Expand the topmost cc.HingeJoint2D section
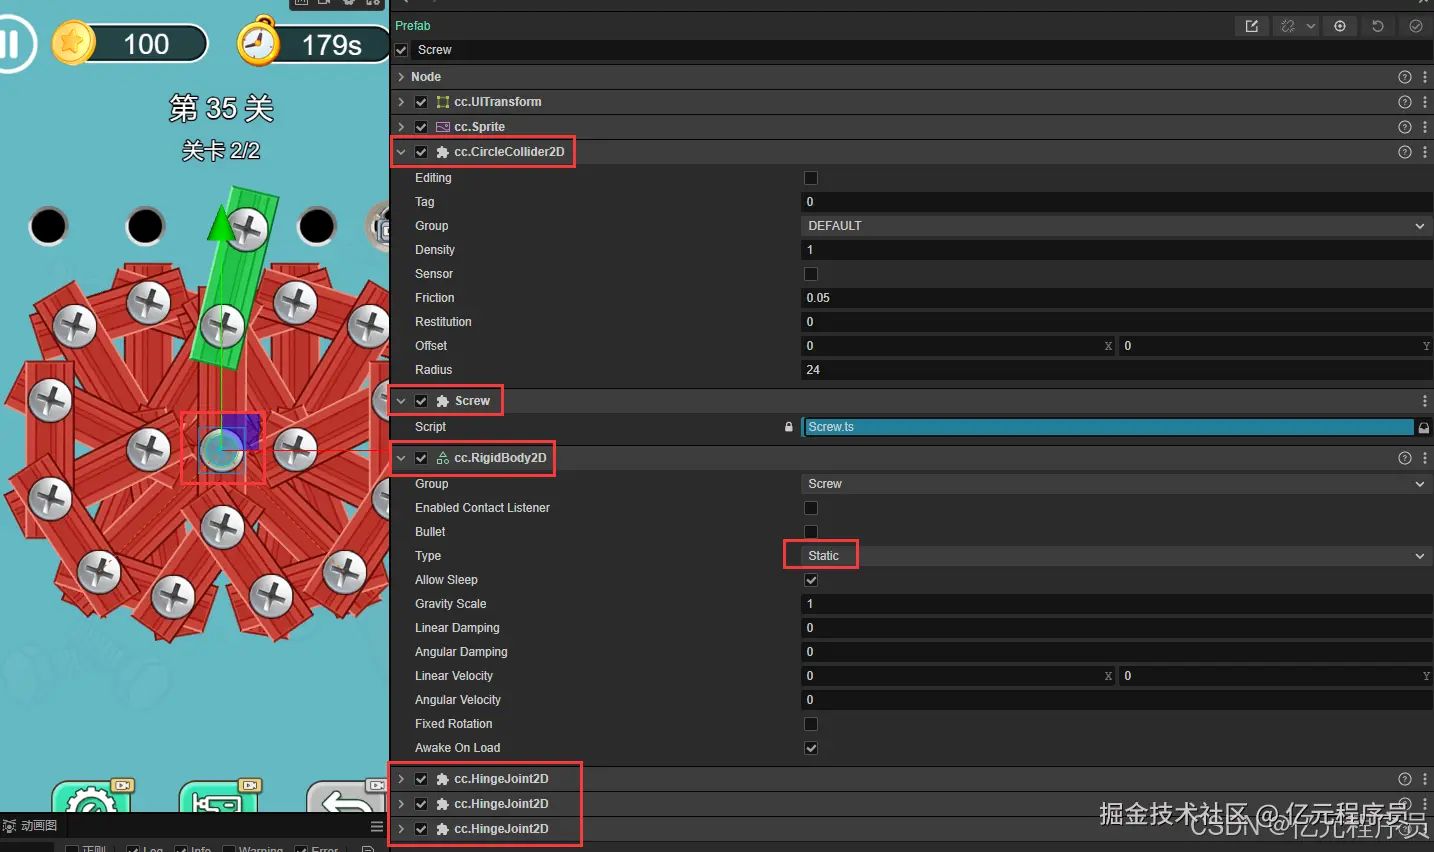 pos(401,779)
